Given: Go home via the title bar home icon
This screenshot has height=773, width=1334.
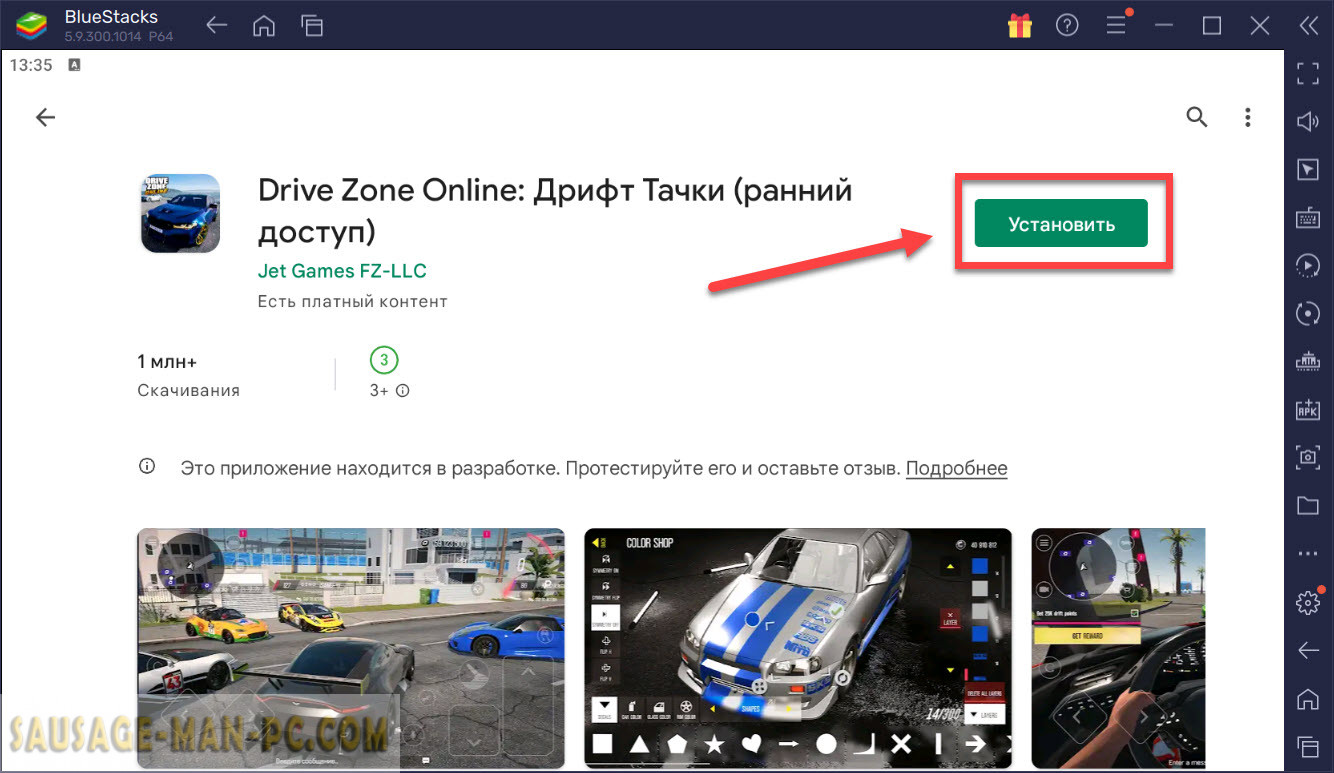Looking at the screenshot, I should [x=264, y=27].
